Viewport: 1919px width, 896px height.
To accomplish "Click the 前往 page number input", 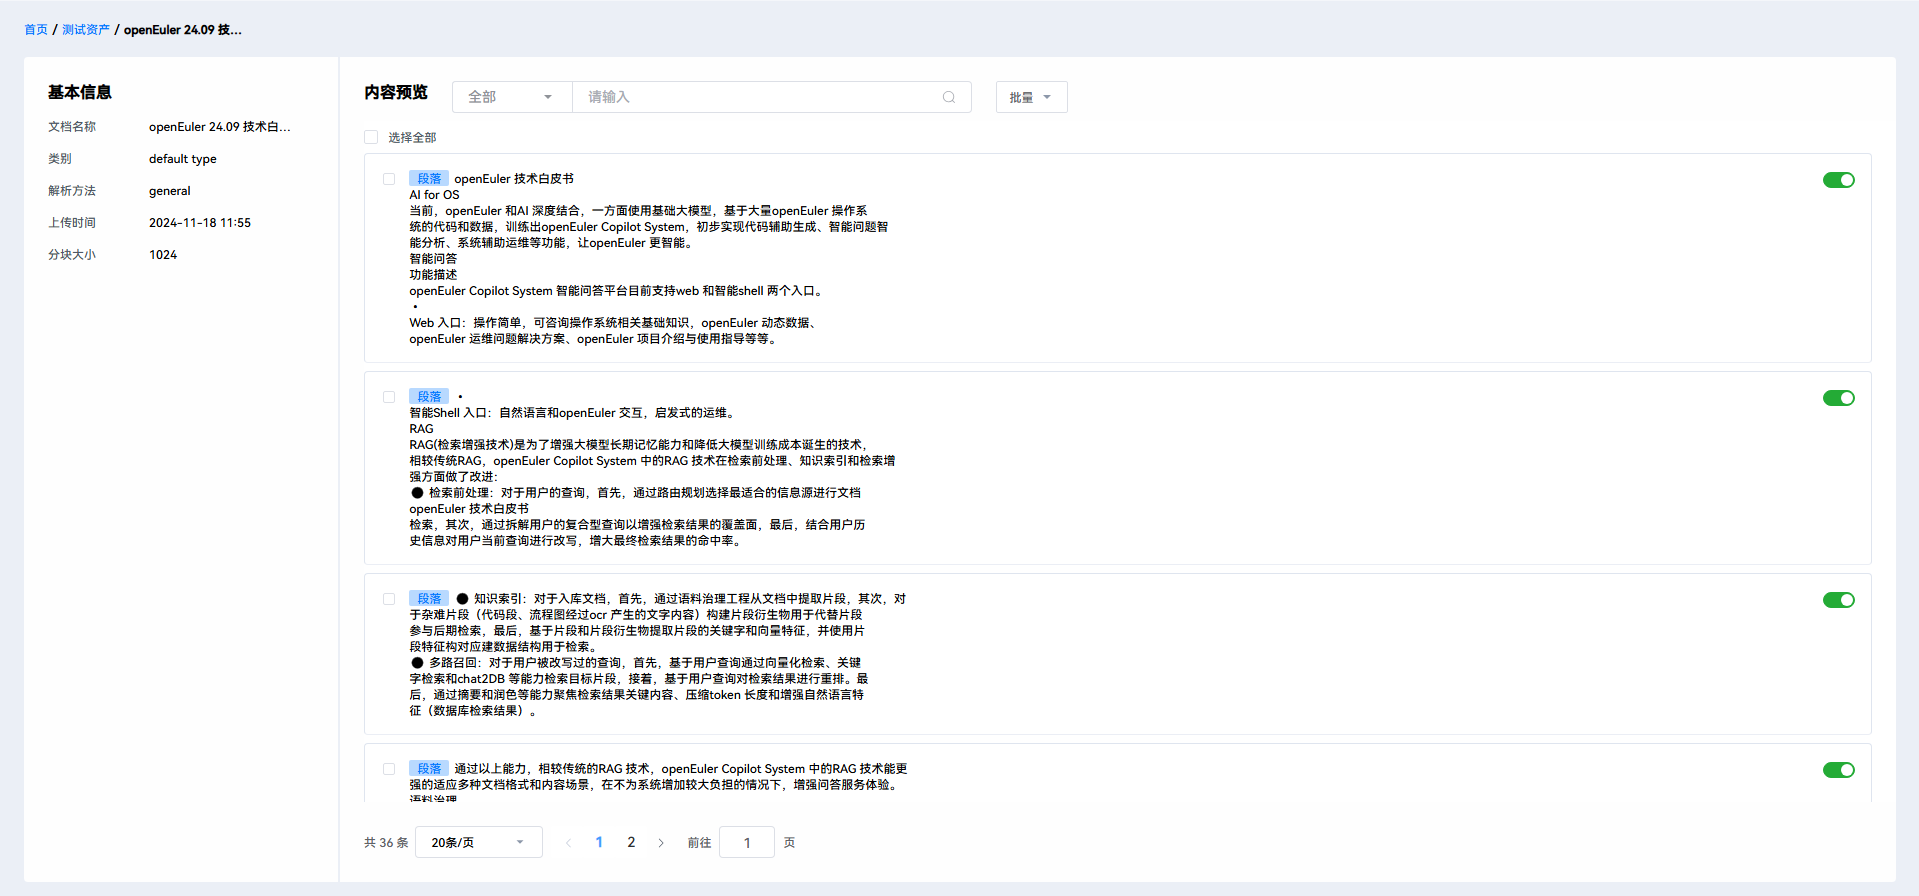I will coord(747,842).
